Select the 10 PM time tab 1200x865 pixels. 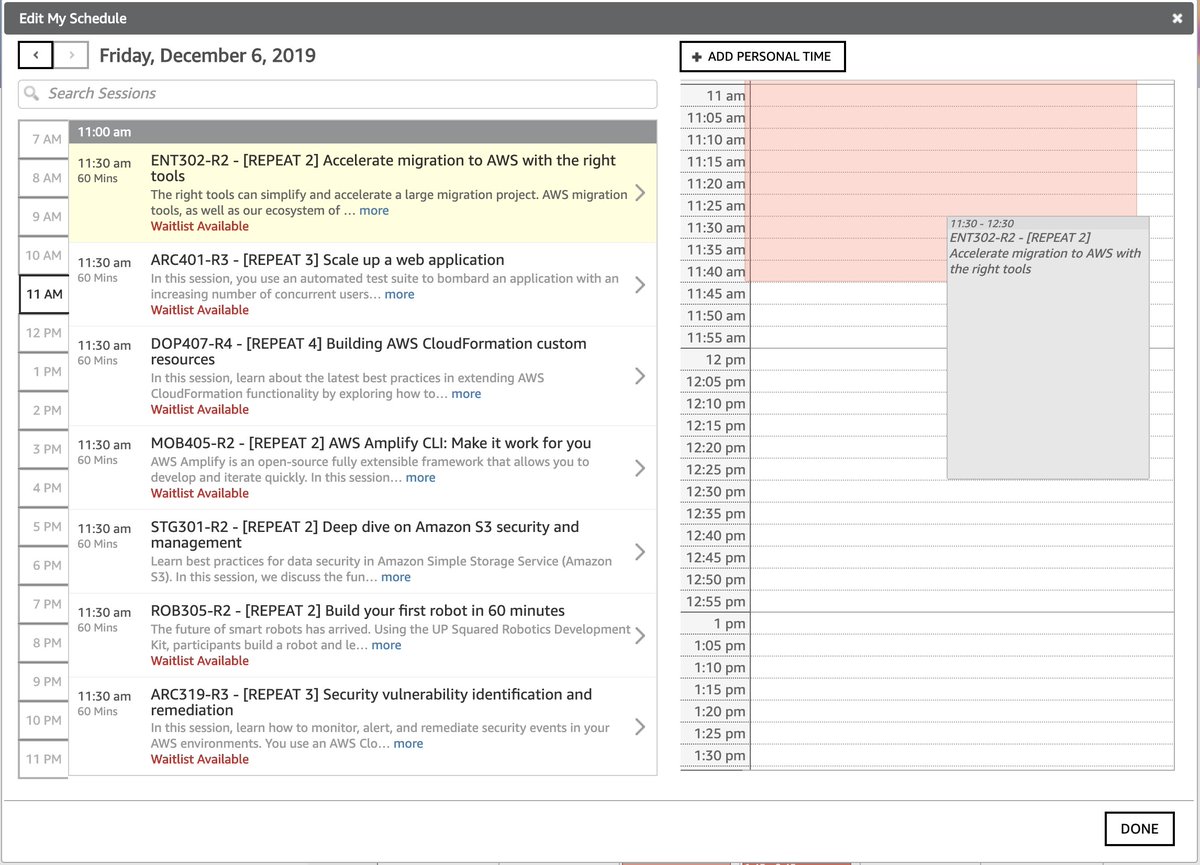pos(44,720)
